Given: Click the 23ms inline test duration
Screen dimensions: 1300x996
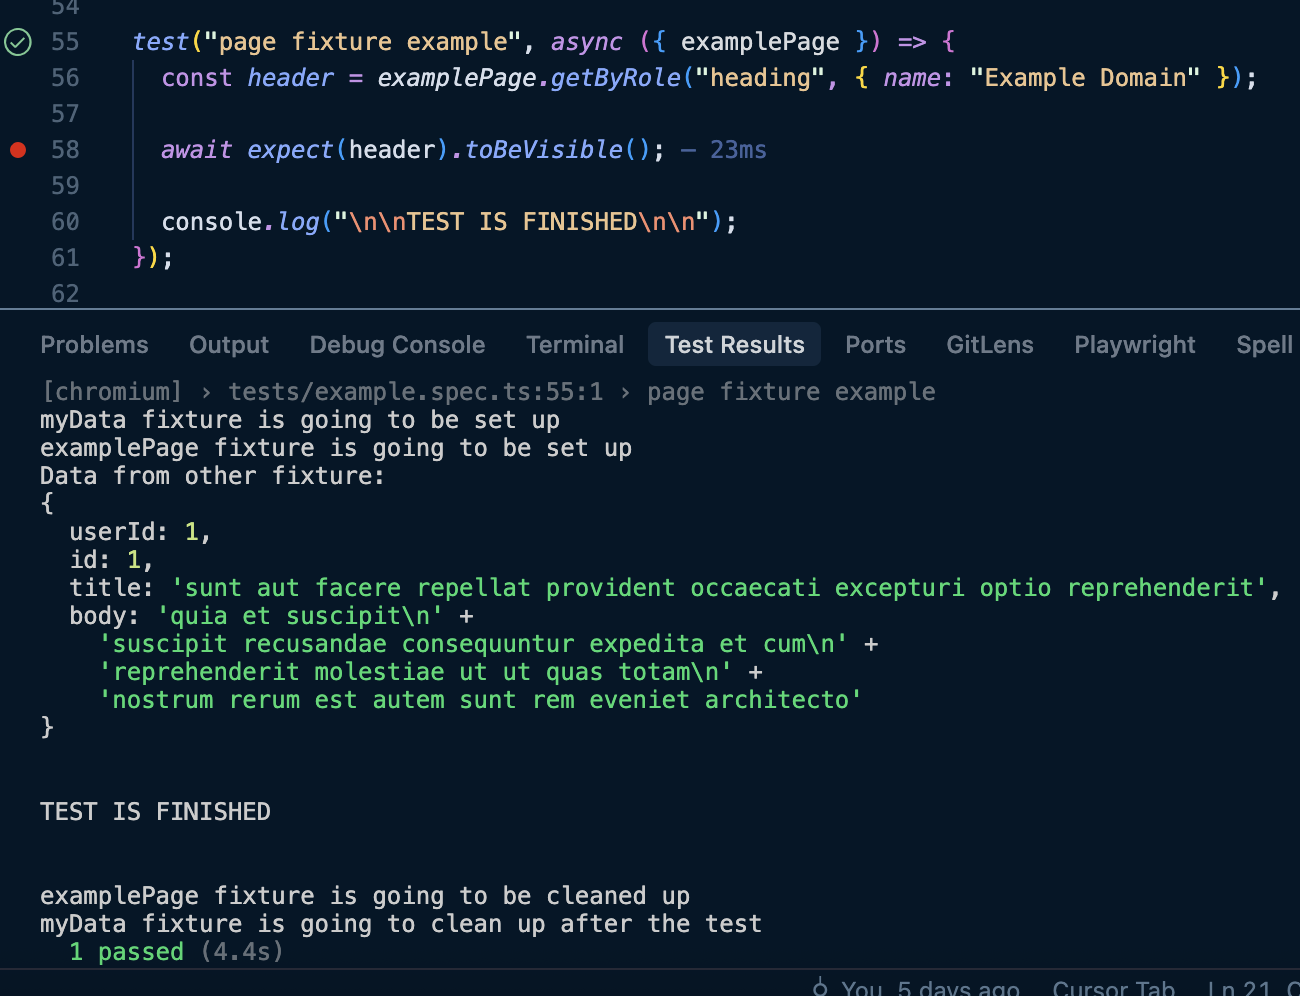Looking at the screenshot, I should point(738,150).
